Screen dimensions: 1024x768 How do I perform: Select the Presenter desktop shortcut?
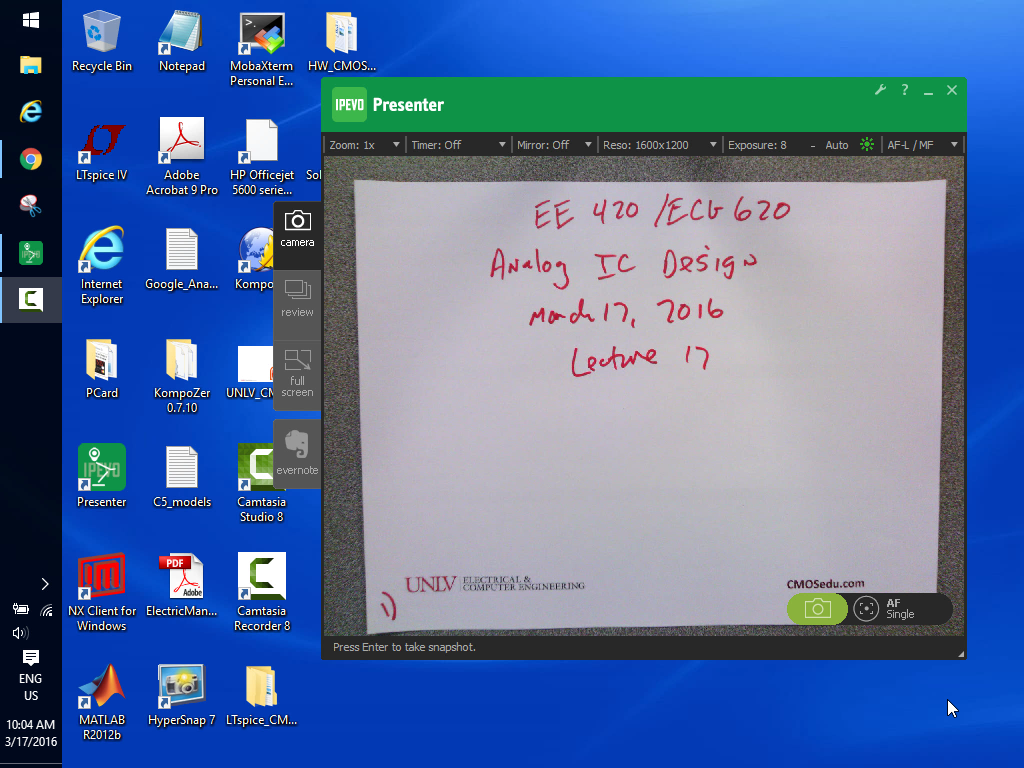[x=102, y=477]
